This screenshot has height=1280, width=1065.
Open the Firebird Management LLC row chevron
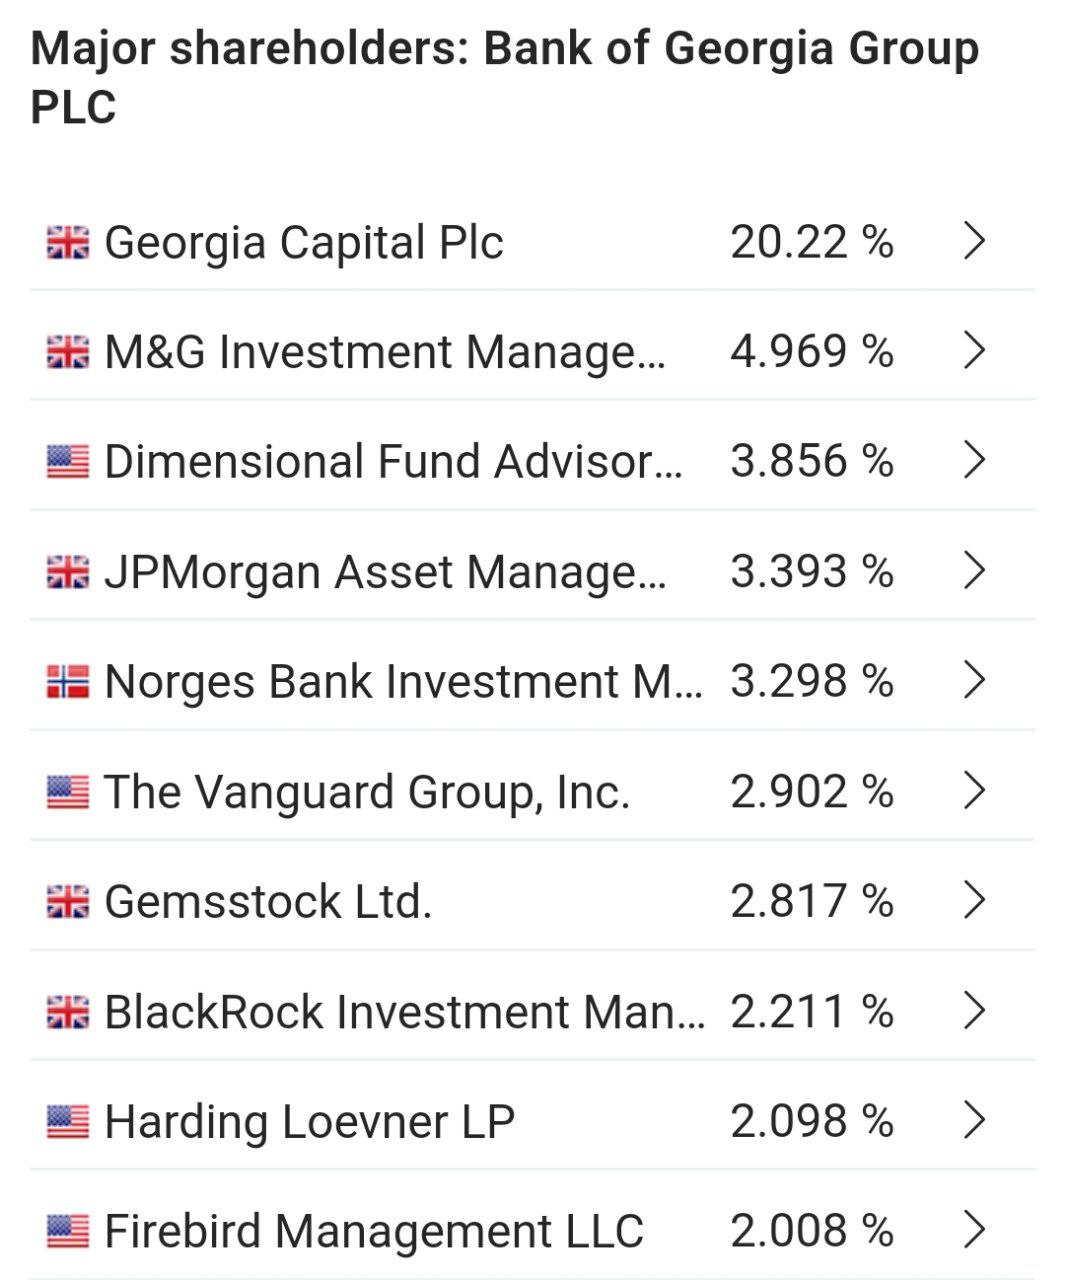pos(974,1230)
